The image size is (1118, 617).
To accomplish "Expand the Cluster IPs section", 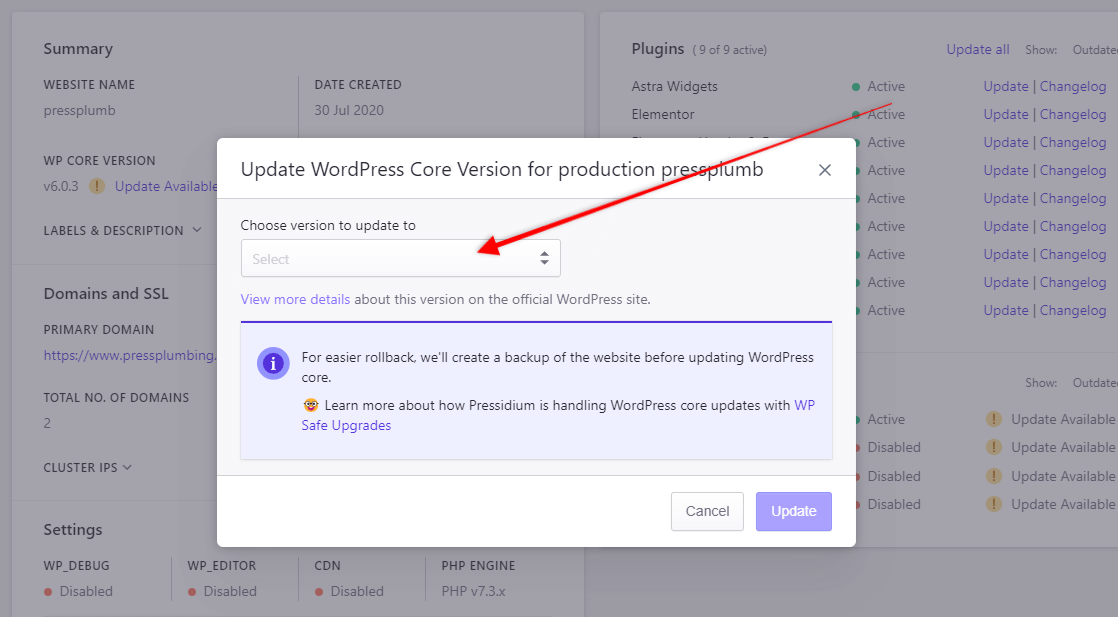I will [x=88, y=467].
